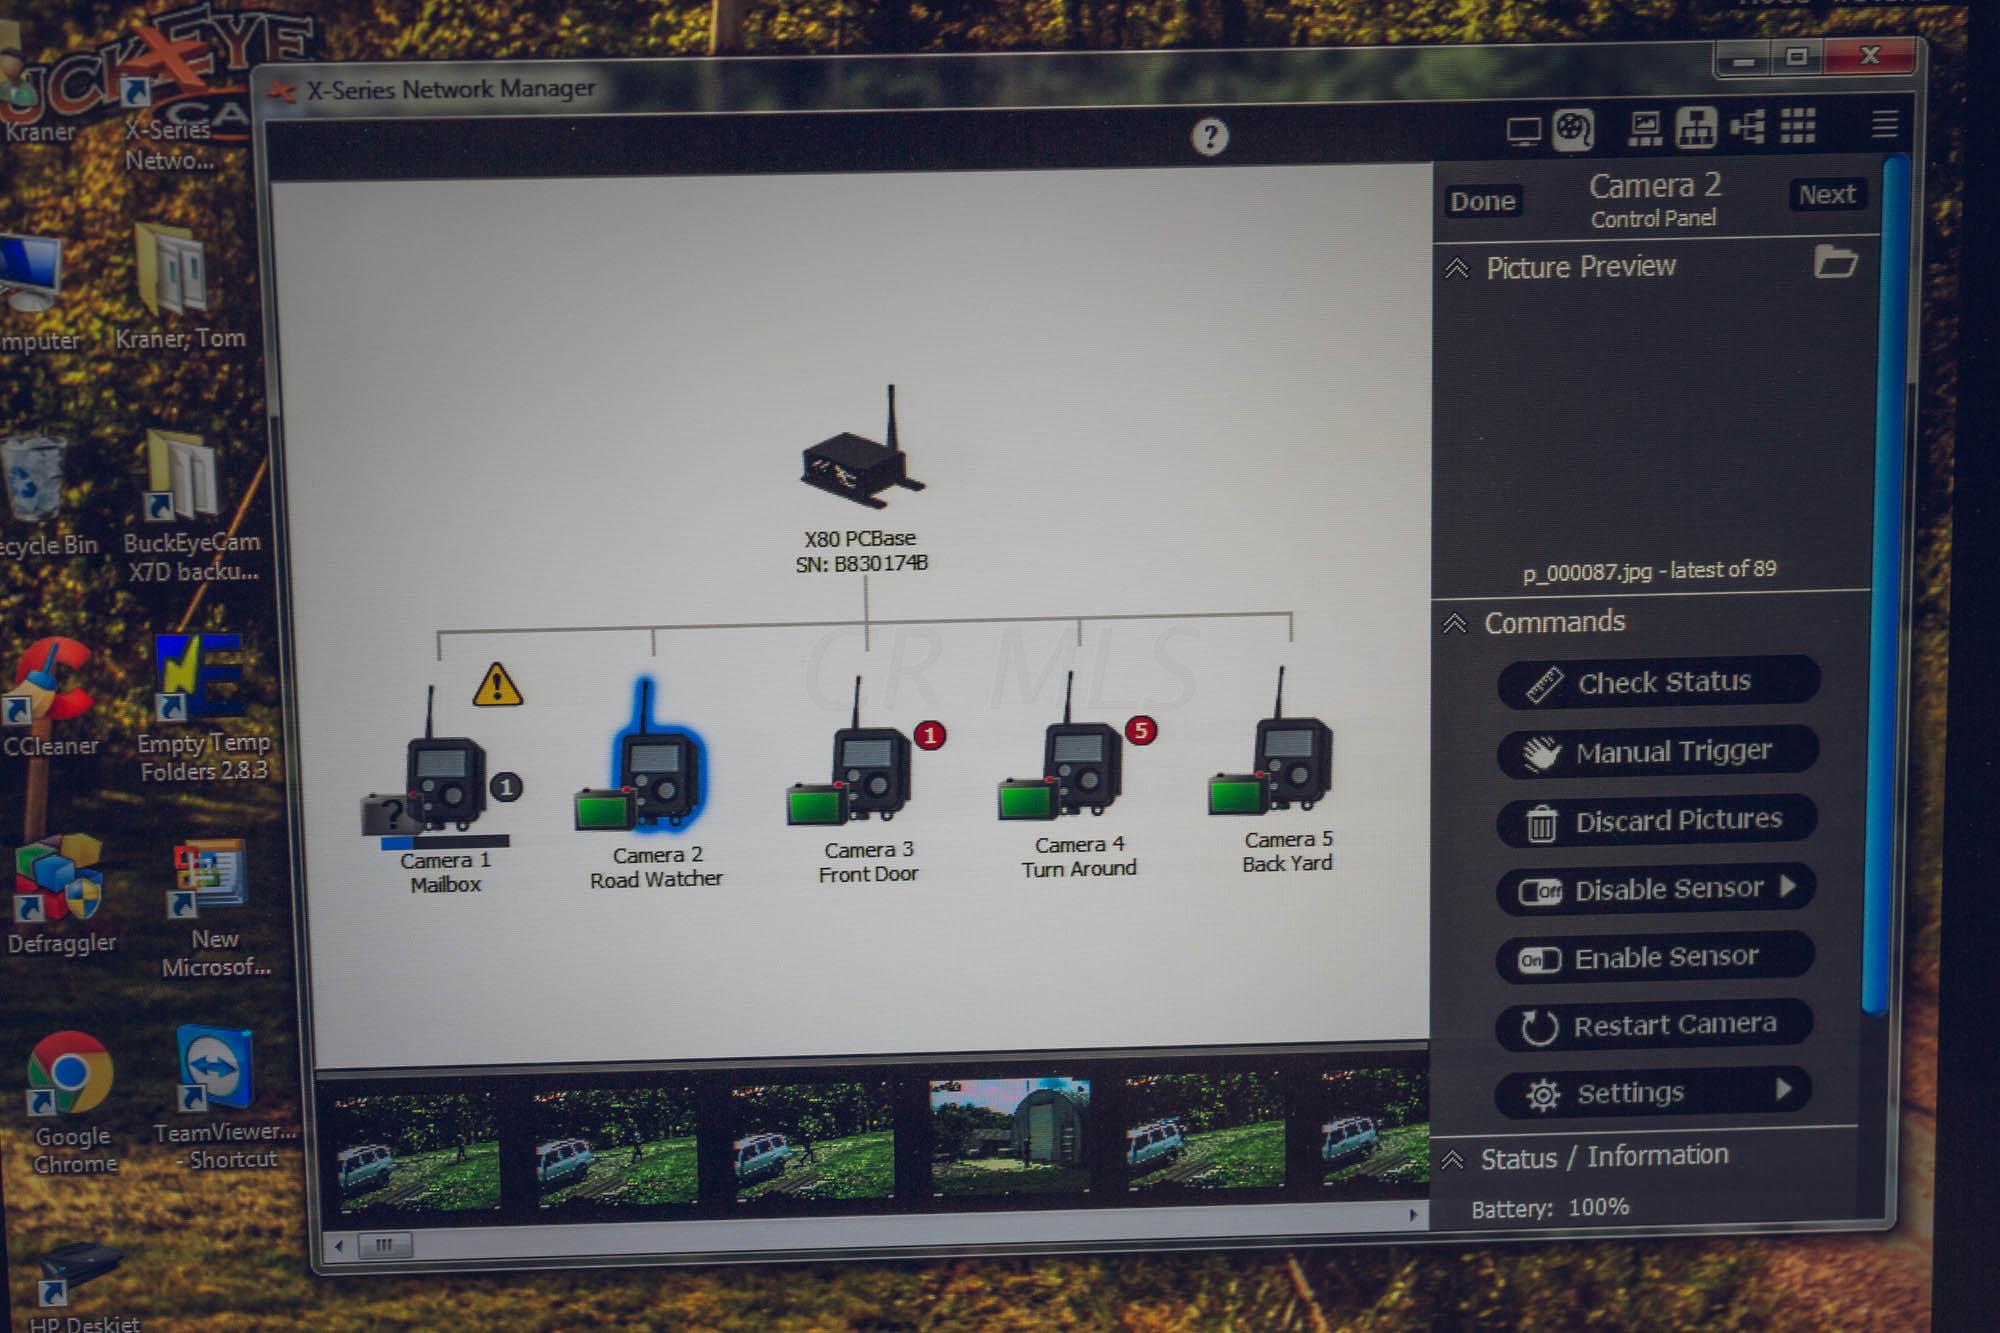Switch to the hierarchy network view icon
Screen dimensions: 2000x1333
pos(1696,128)
